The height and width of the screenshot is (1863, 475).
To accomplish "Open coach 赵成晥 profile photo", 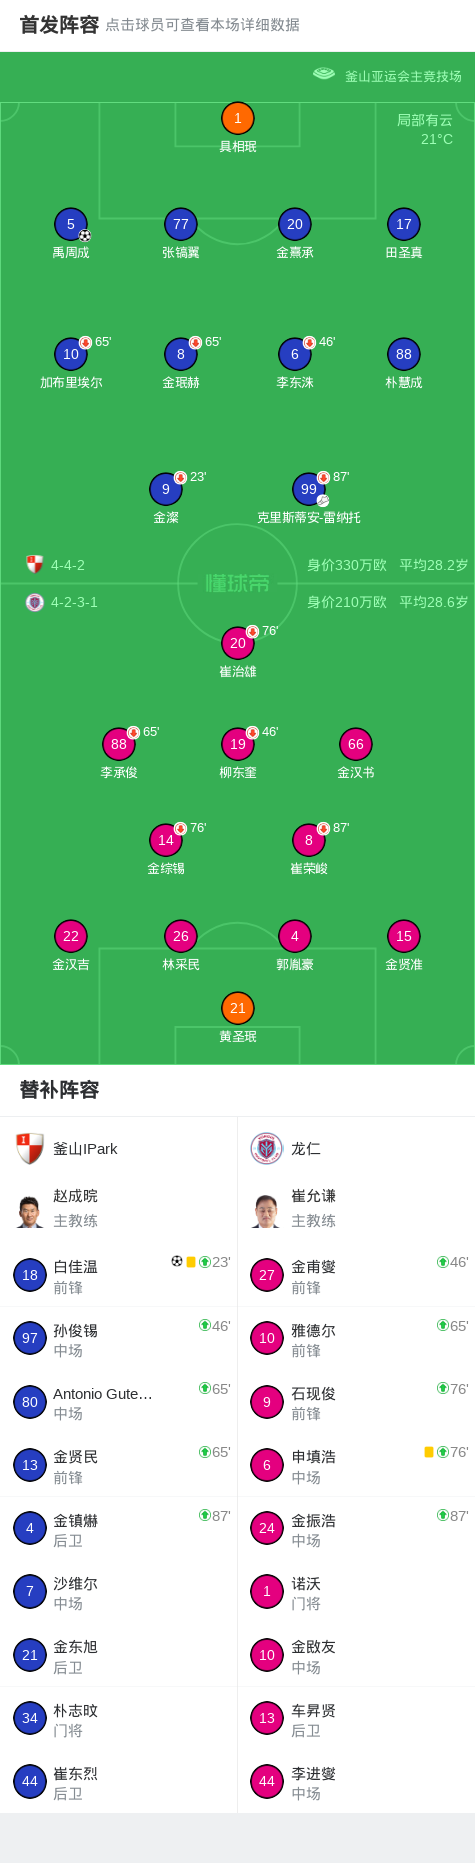I will coord(30,1210).
